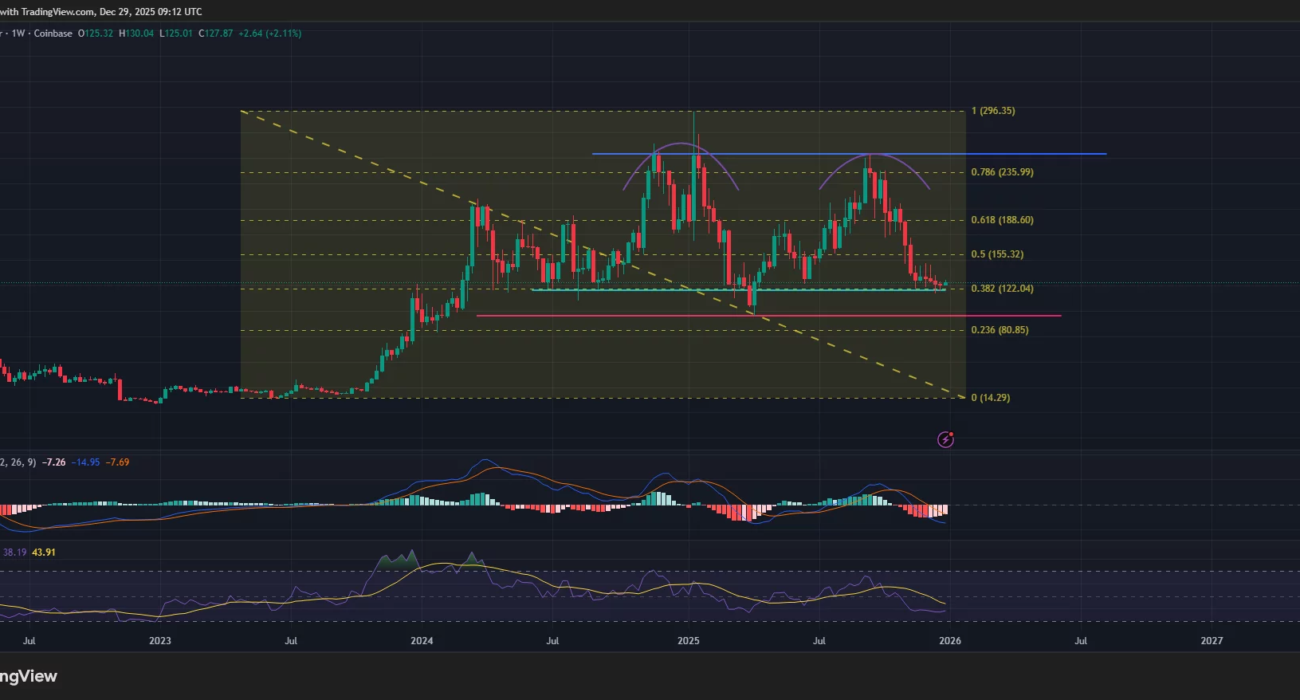The image size is (1300, 700).
Task: Select the 1W interval label
Action: 16,33
